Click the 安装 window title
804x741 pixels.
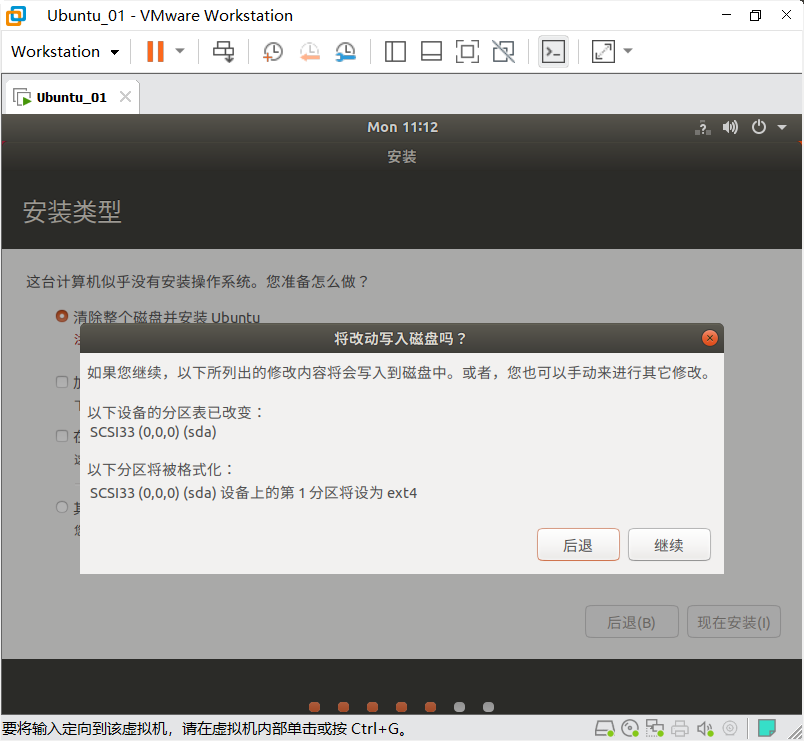[402, 157]
